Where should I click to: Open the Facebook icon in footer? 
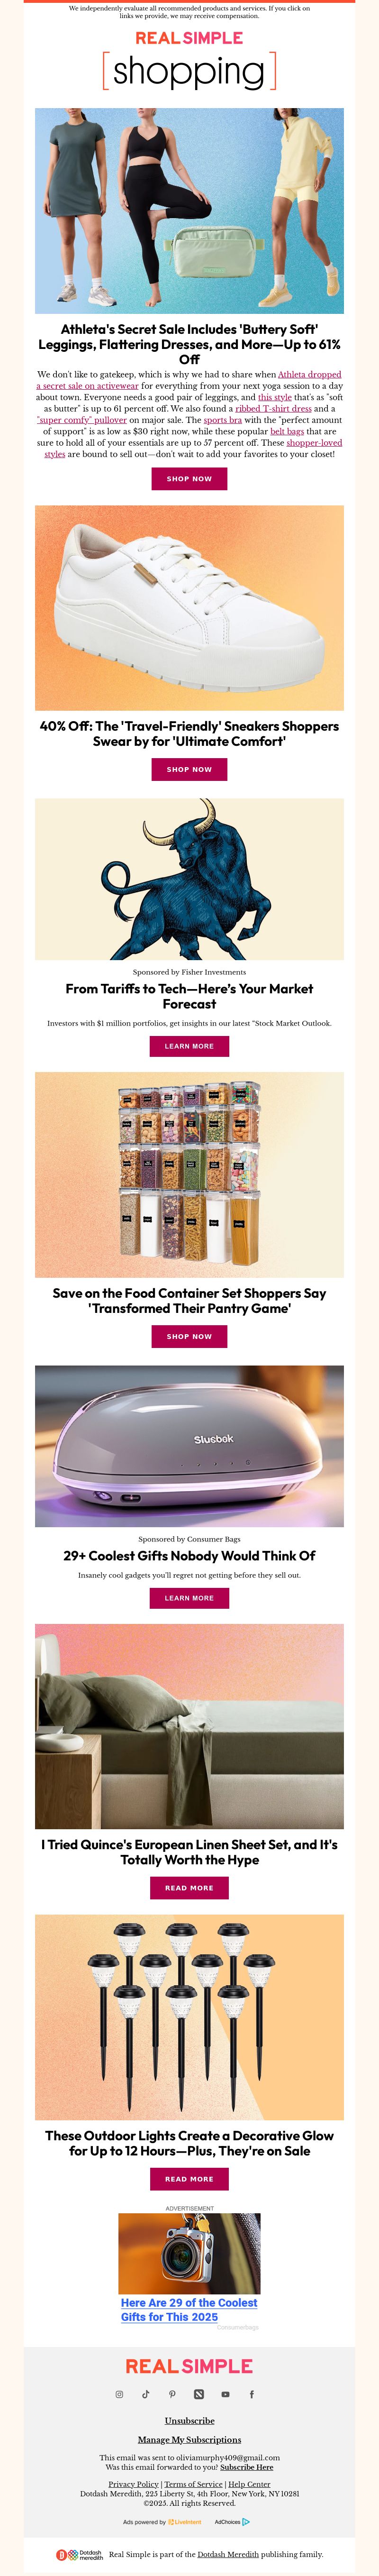coord(251,2395)
